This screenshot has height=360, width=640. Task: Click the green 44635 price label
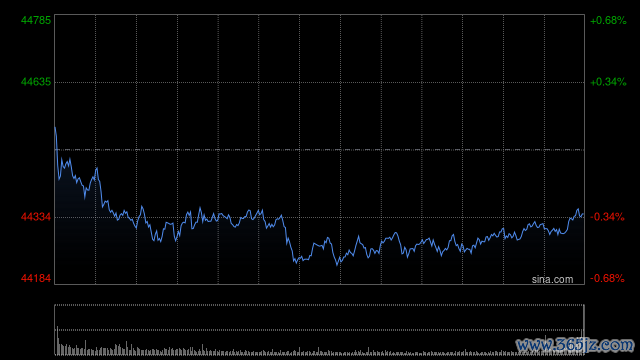36,82
